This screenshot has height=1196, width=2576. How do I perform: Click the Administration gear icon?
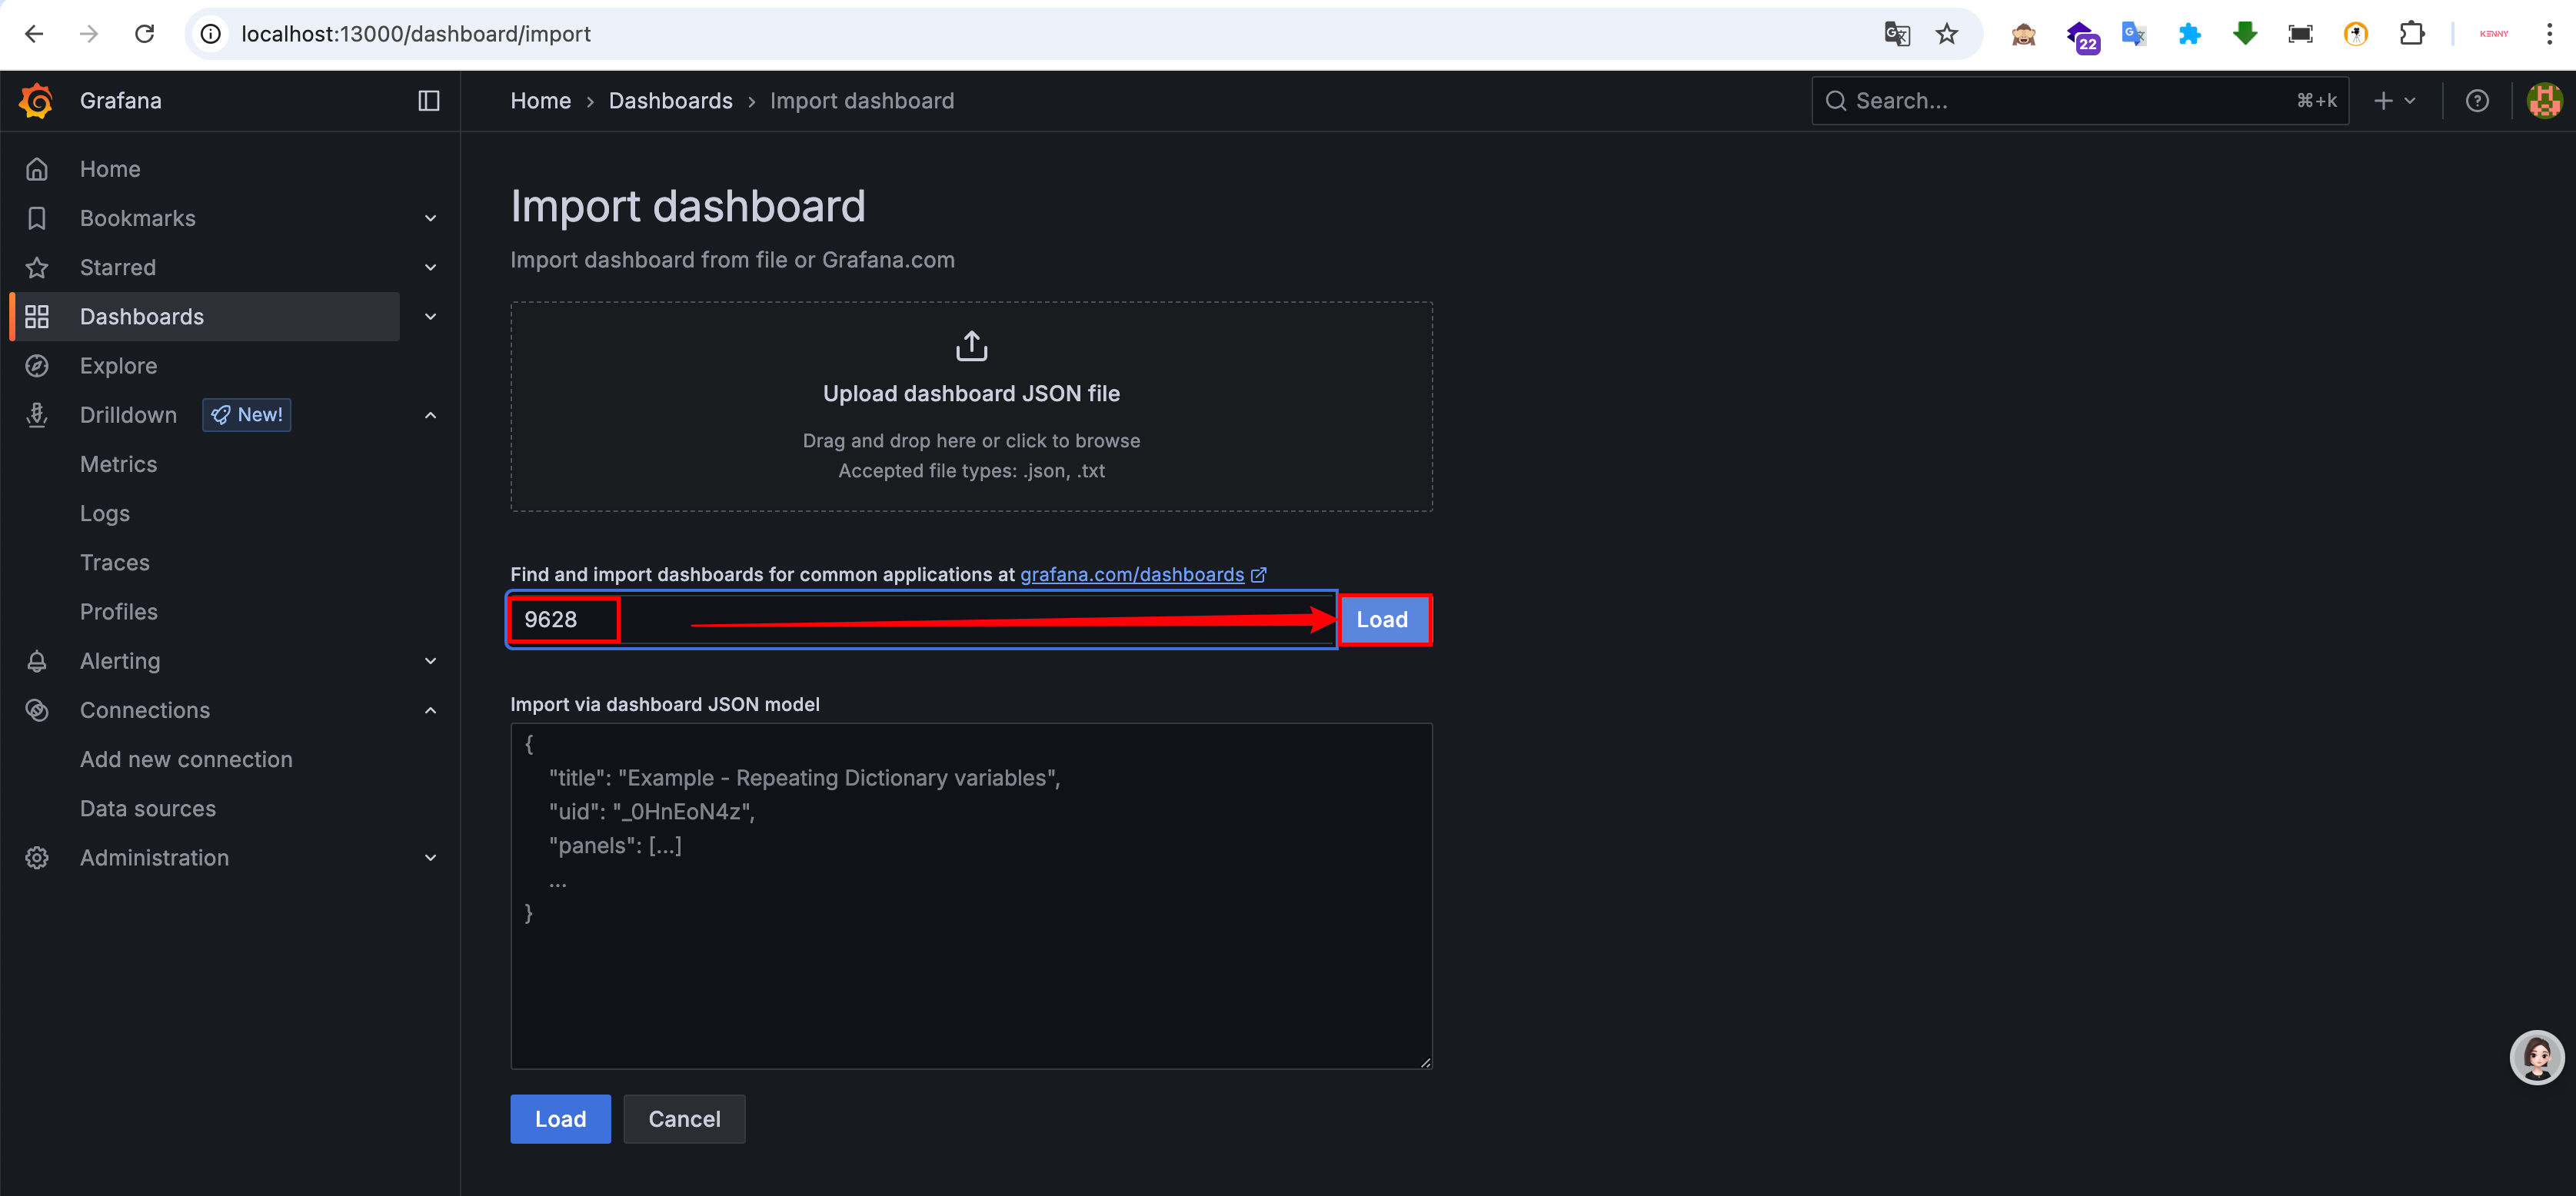pos(37,857)
